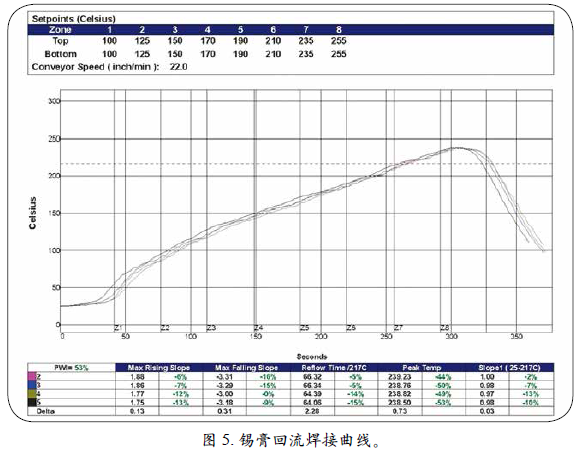The width and height of the screenshot is (577, 453).
Task: Click Top setpoint 100 for zone 1
Action: tap(109, 41)
